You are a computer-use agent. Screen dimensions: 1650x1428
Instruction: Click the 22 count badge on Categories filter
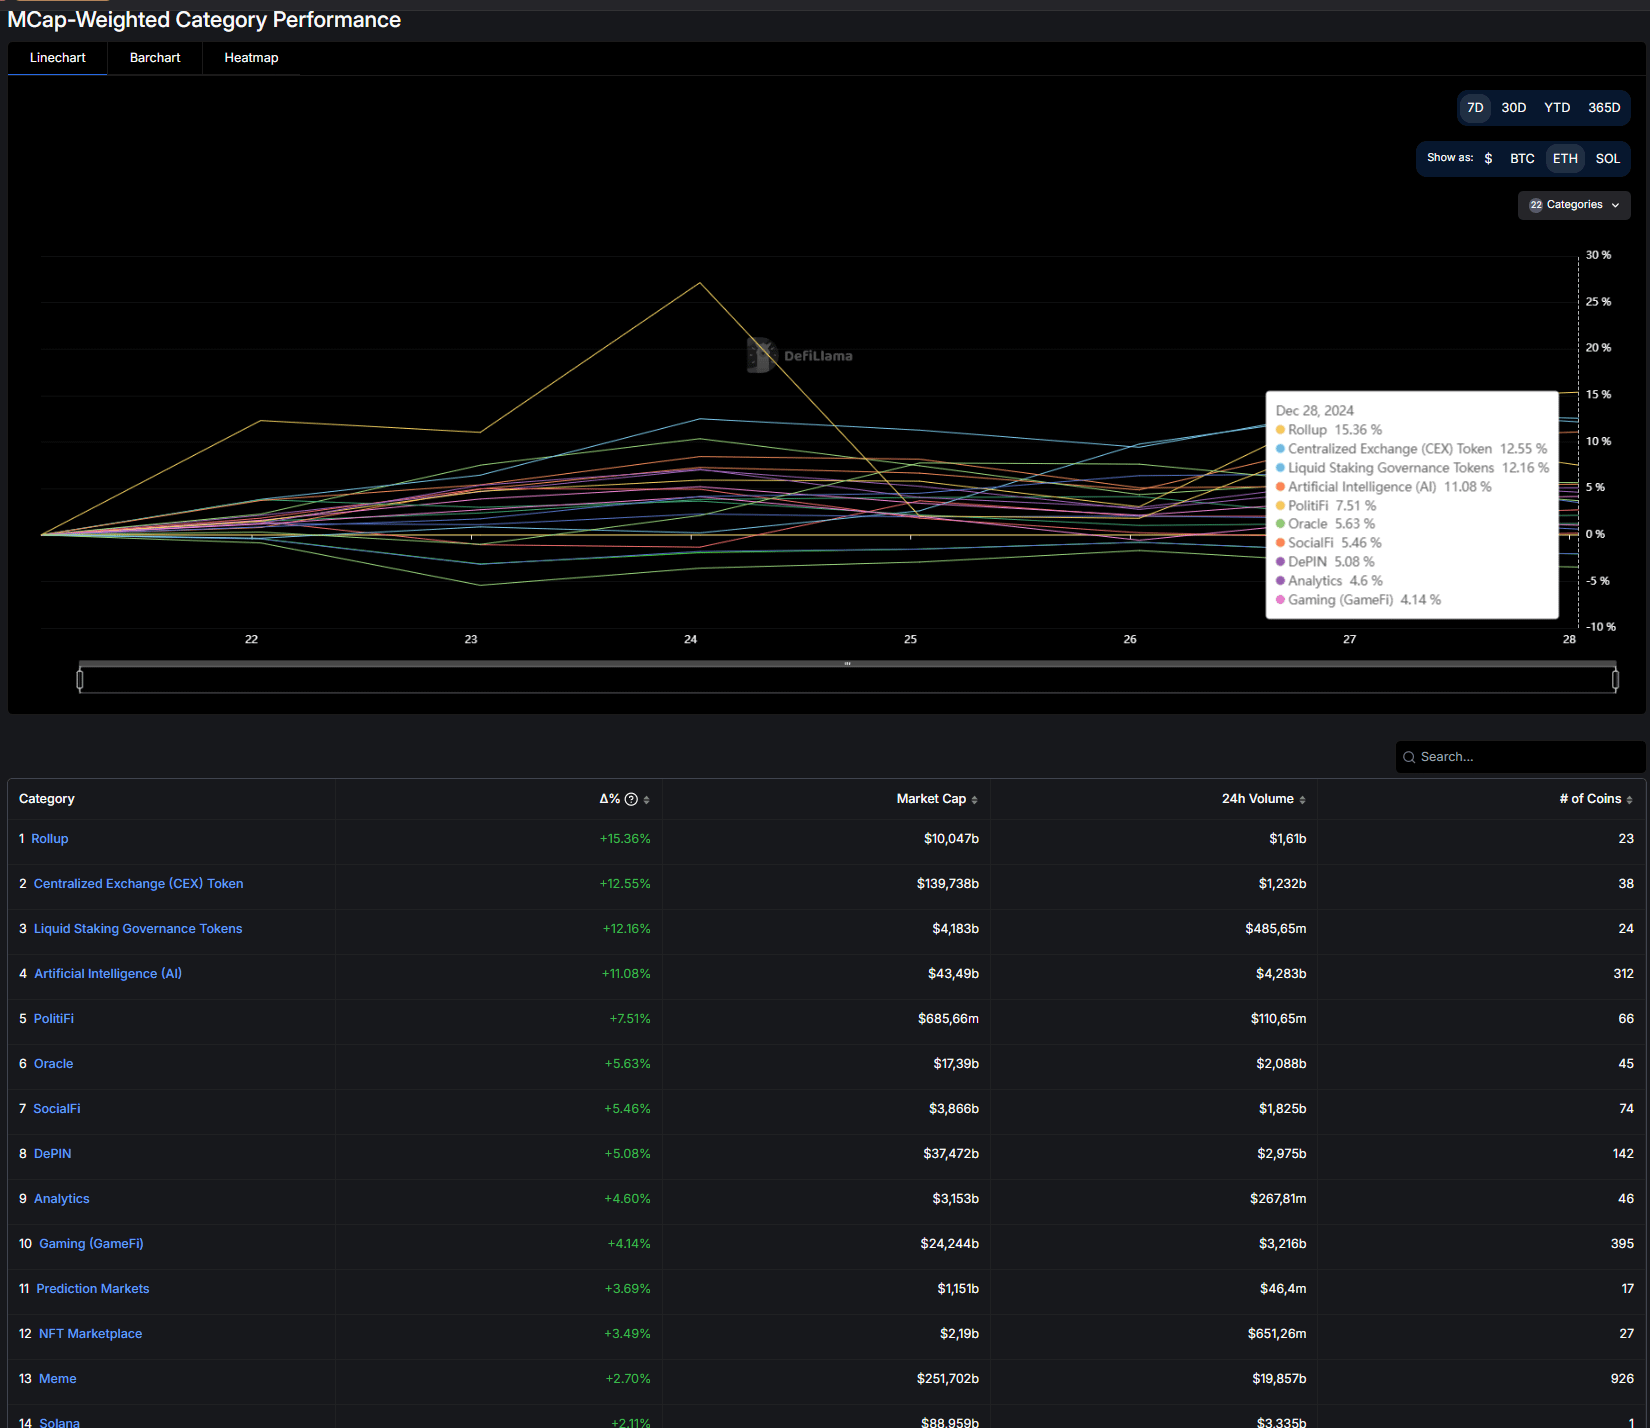[1536, 204]
